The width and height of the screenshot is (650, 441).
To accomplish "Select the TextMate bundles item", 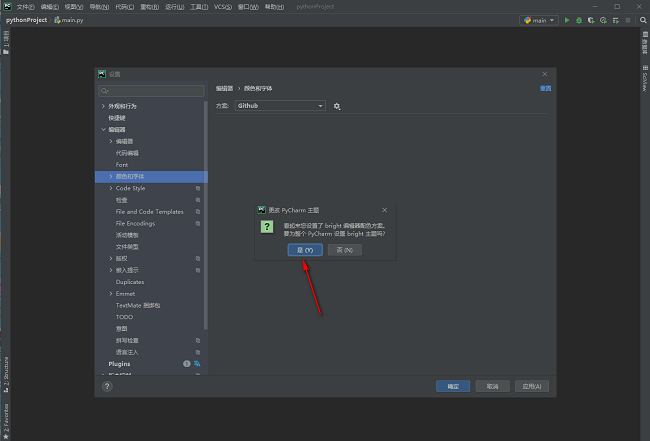I will [138, 305].
